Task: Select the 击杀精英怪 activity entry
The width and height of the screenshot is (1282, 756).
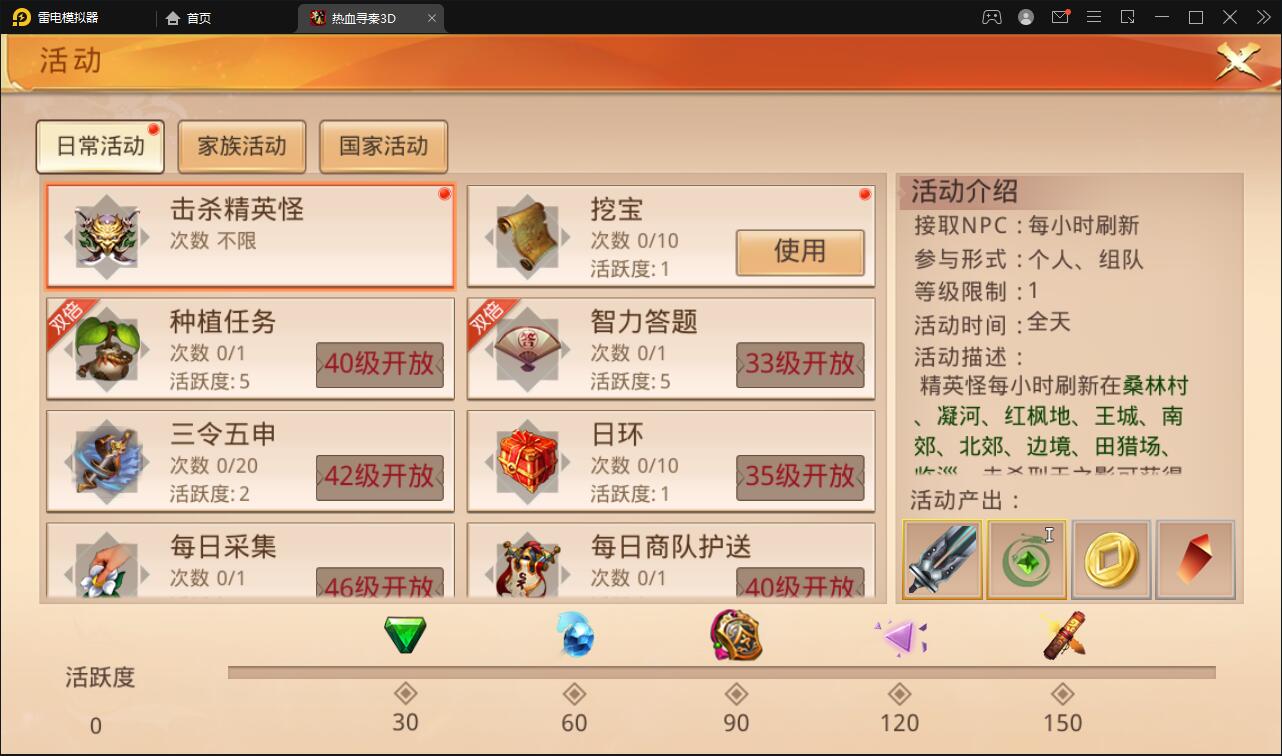Action: pyautogui.click(x=250, y=236)
